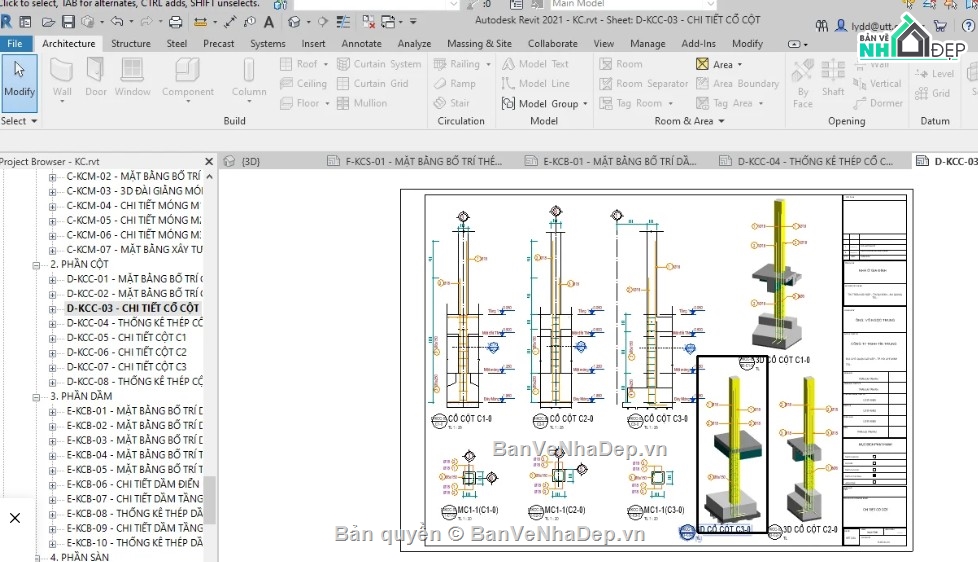Open the Massing & Site ribbon tab
The height and width of the screenshot is (562, 978).
coord(479,44)
